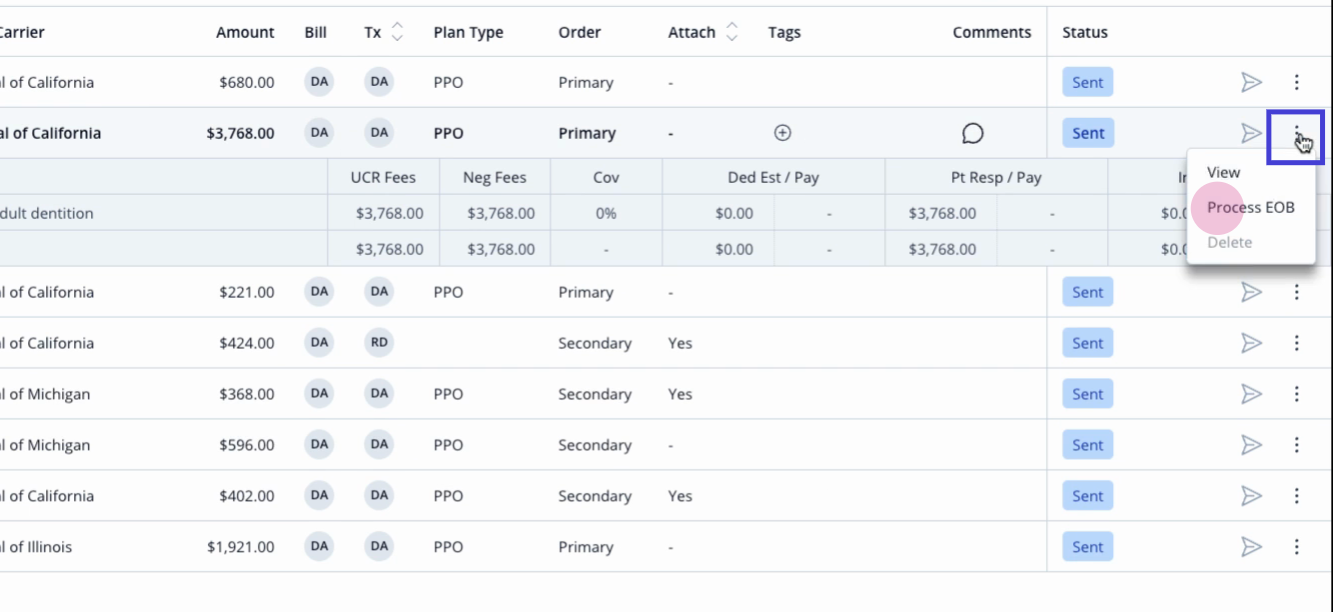This screenshot has height=612, width=1333.
Task: Open kebab menu for $424.00 claim
Action: coord(1297,343)
